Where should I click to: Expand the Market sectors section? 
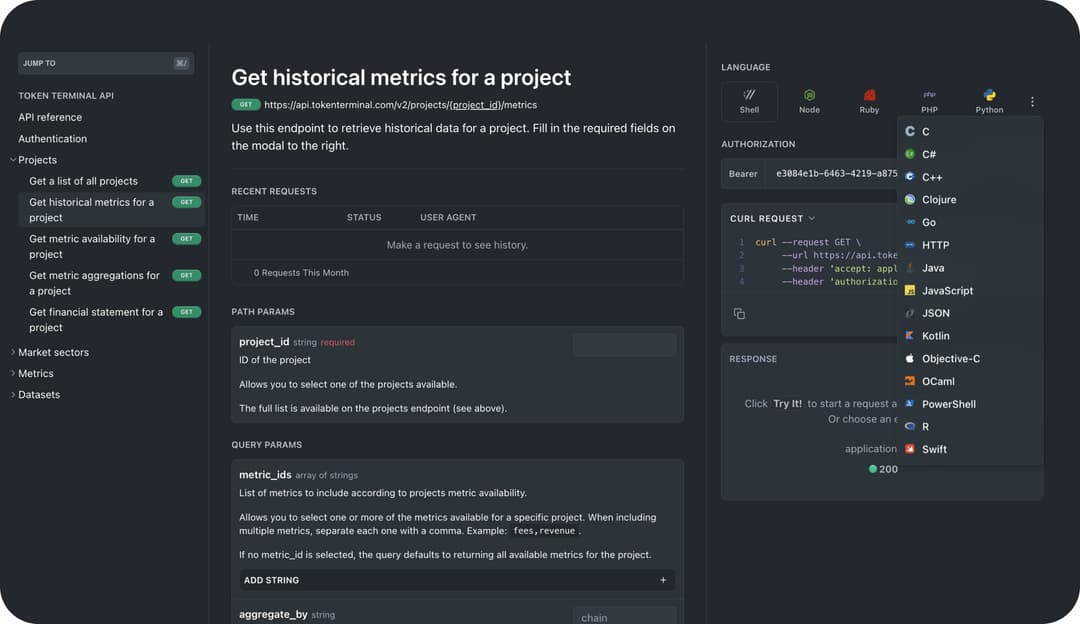[x=13, y=352]
